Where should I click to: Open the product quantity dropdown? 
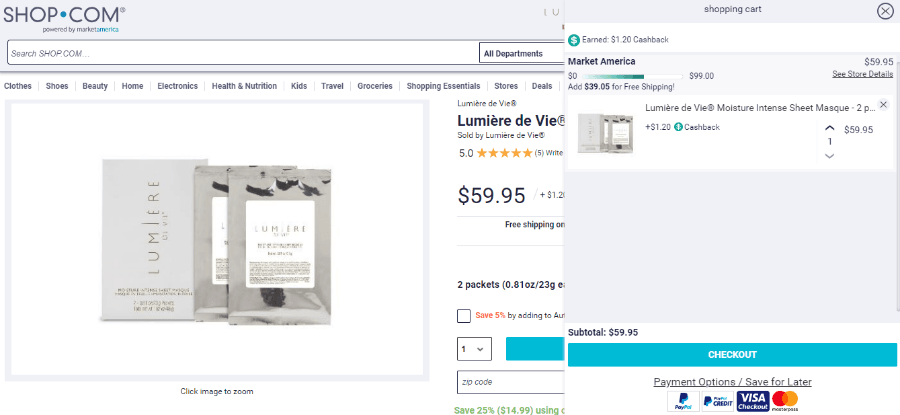point(475,349)
